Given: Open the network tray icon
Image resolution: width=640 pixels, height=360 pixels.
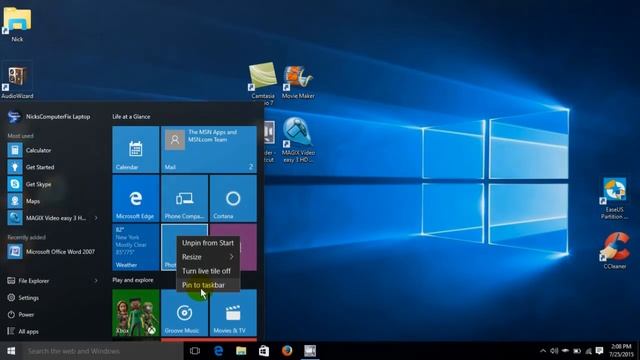Looking at the screenshot, I should pos(588,351).
